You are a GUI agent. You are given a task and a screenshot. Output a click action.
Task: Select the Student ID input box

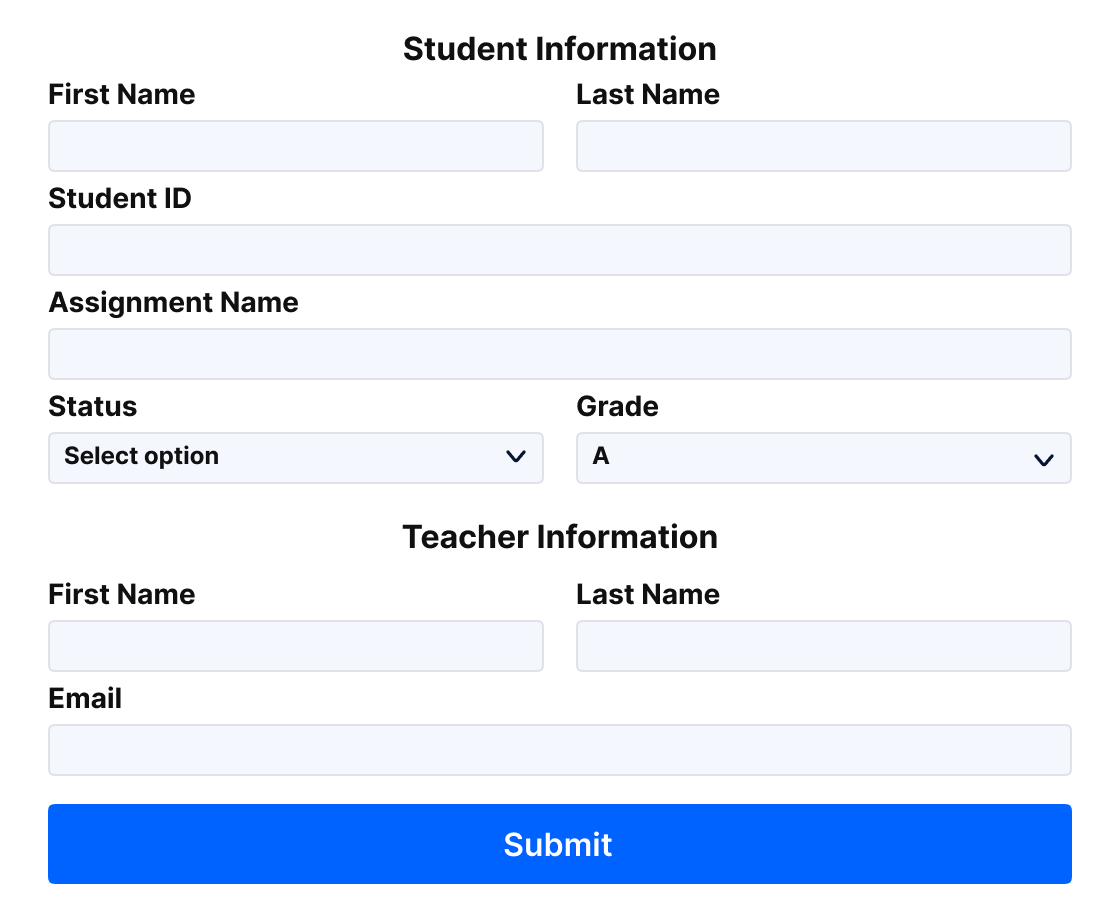tap(560, 250)
